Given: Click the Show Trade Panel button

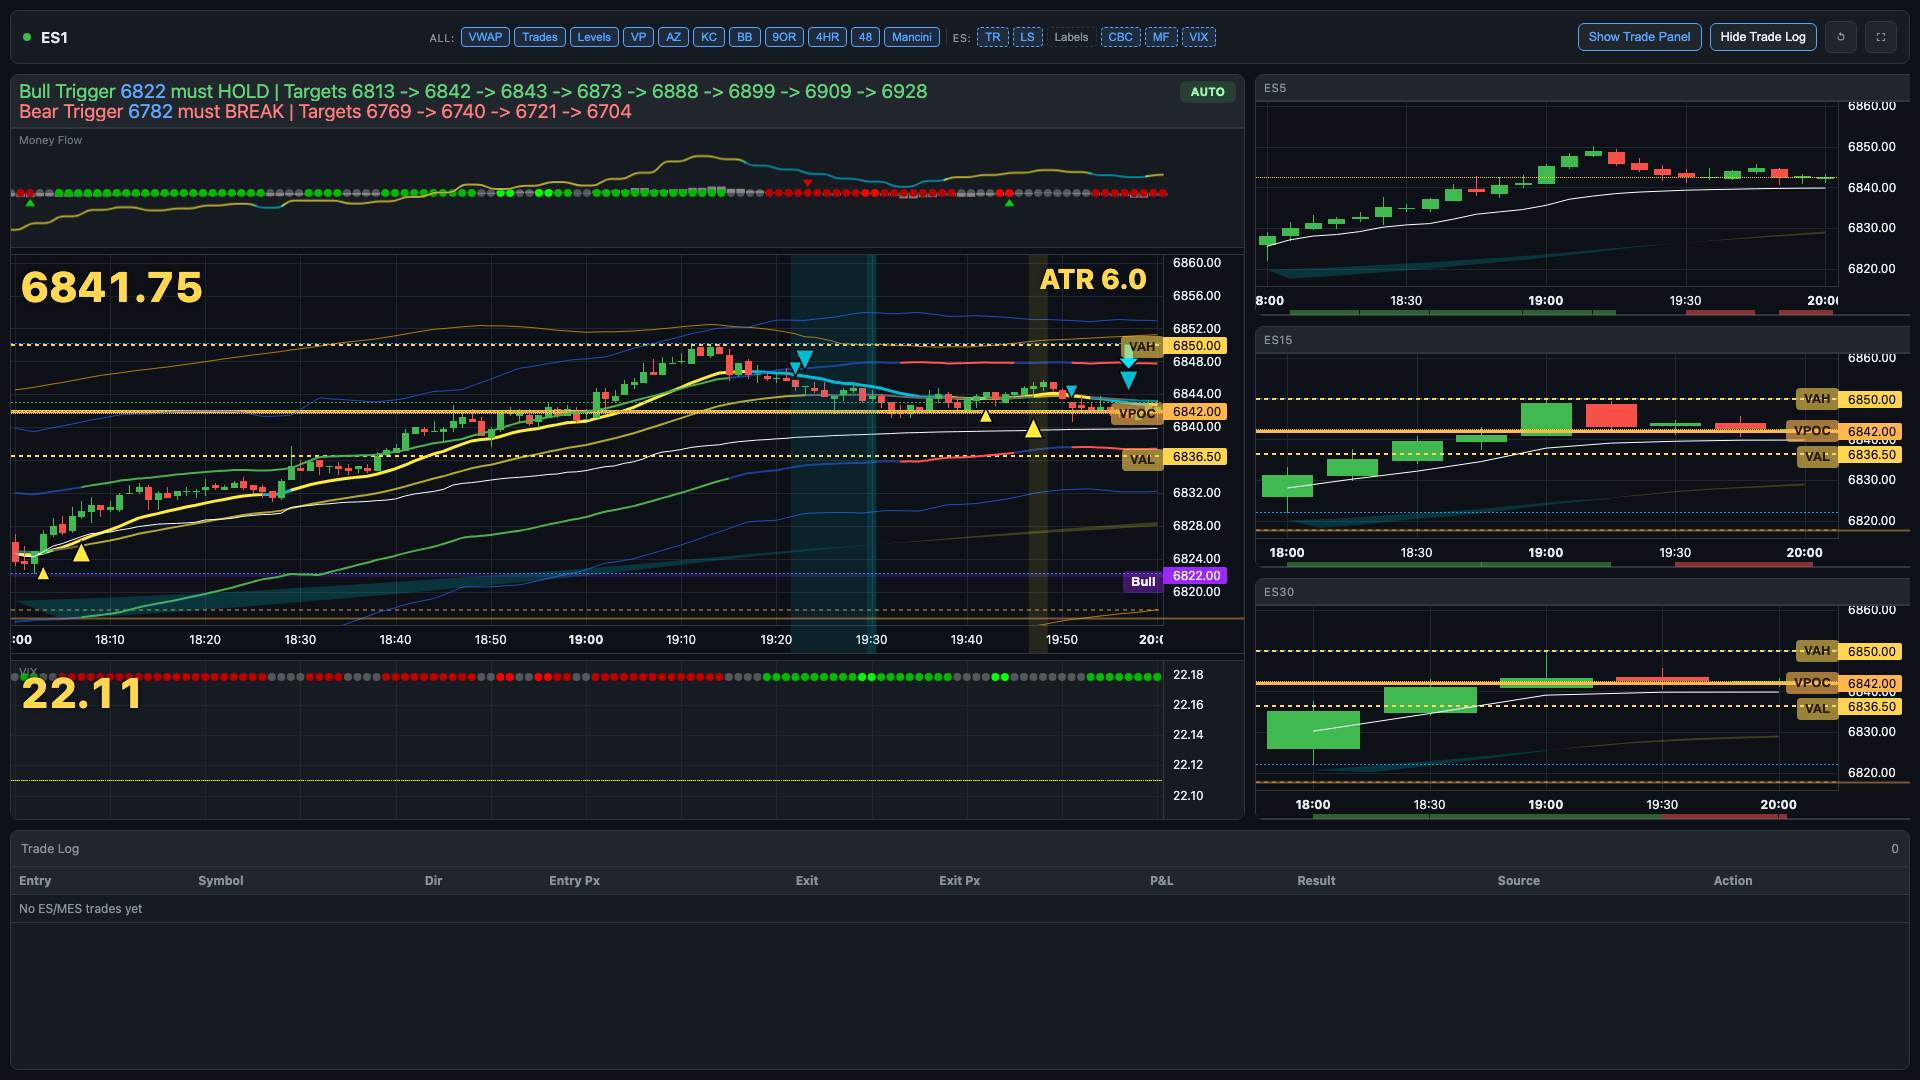Looking at the screenshot, I should click(x=1639, y=36).
